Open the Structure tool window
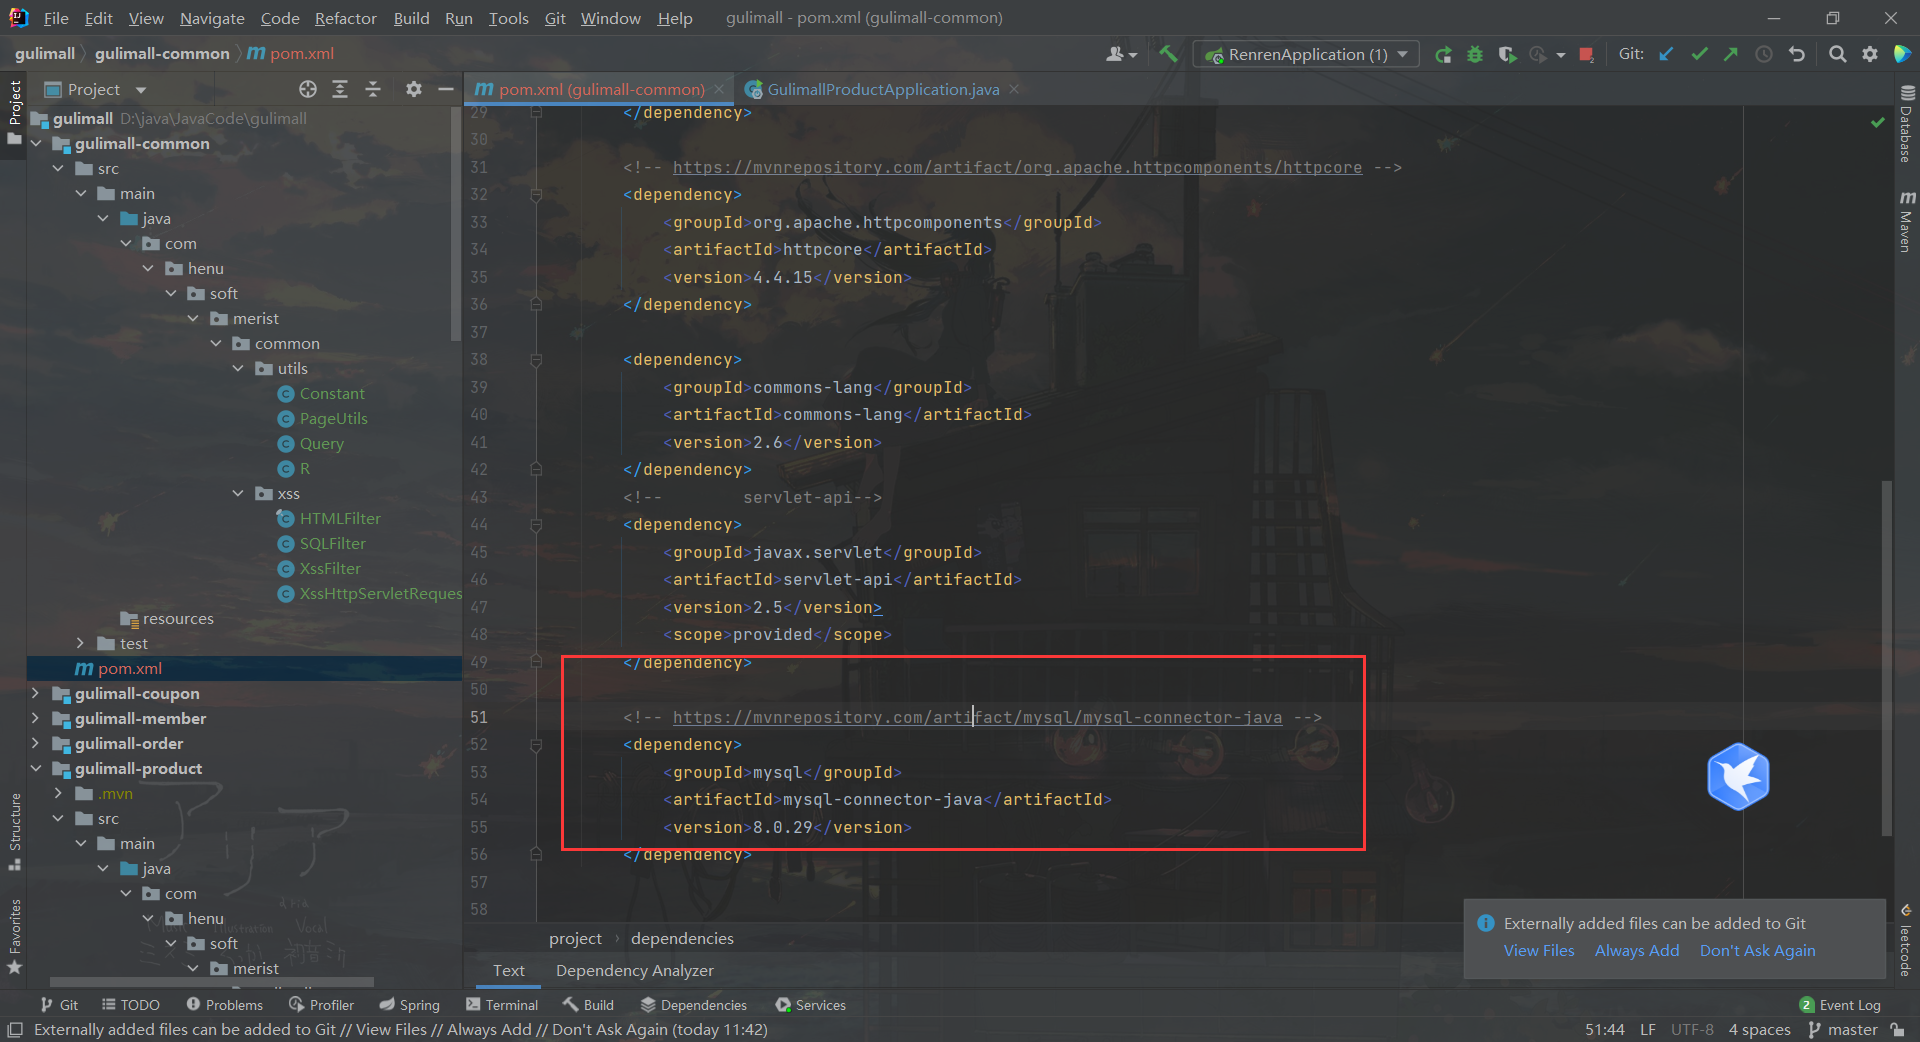1920x1042 pixels. [14, 831]
